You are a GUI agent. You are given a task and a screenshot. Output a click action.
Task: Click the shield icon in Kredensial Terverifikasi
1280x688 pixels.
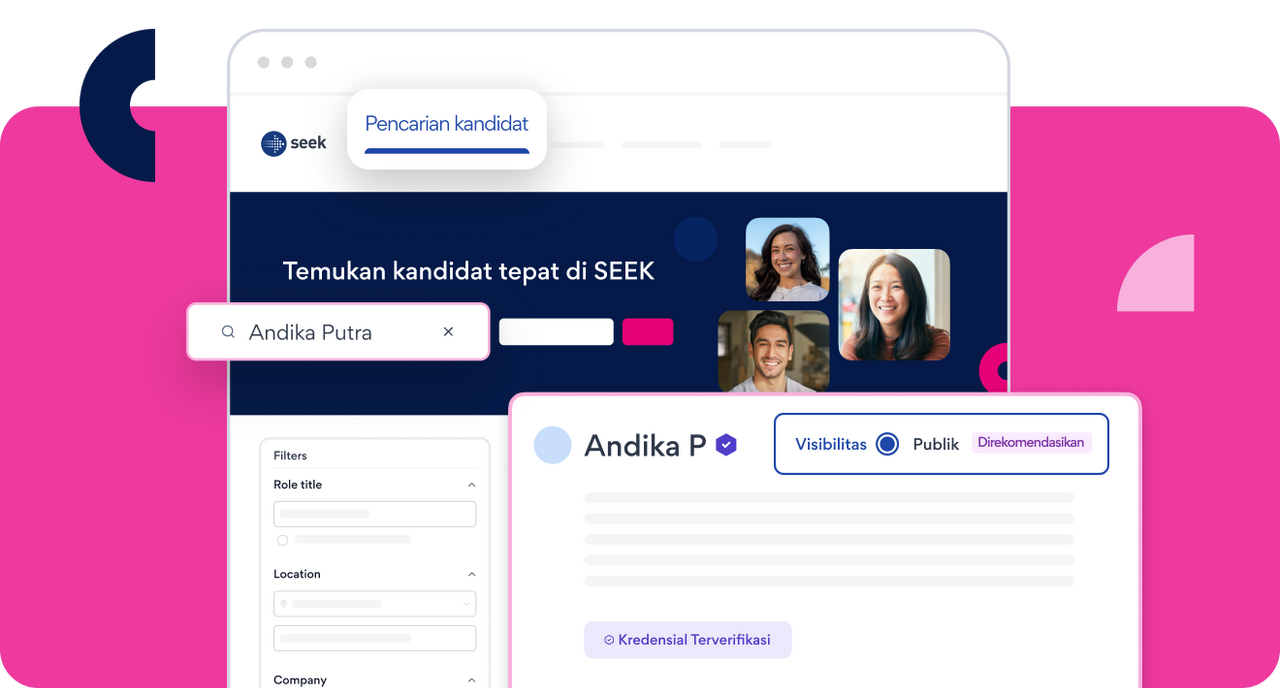[609, 640]
